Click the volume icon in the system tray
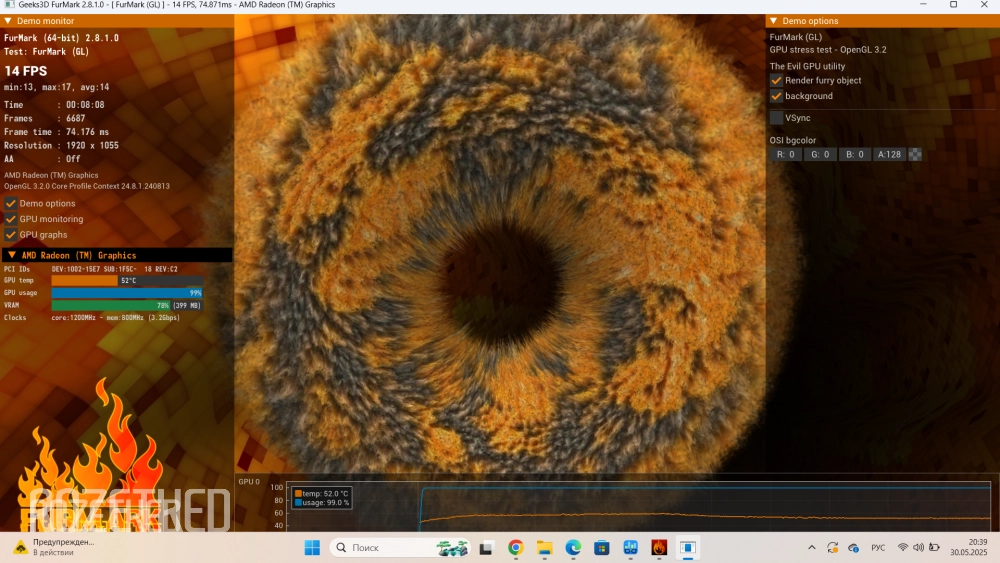Viewport: 1000px width, 563px height. [x=918, y=548]
